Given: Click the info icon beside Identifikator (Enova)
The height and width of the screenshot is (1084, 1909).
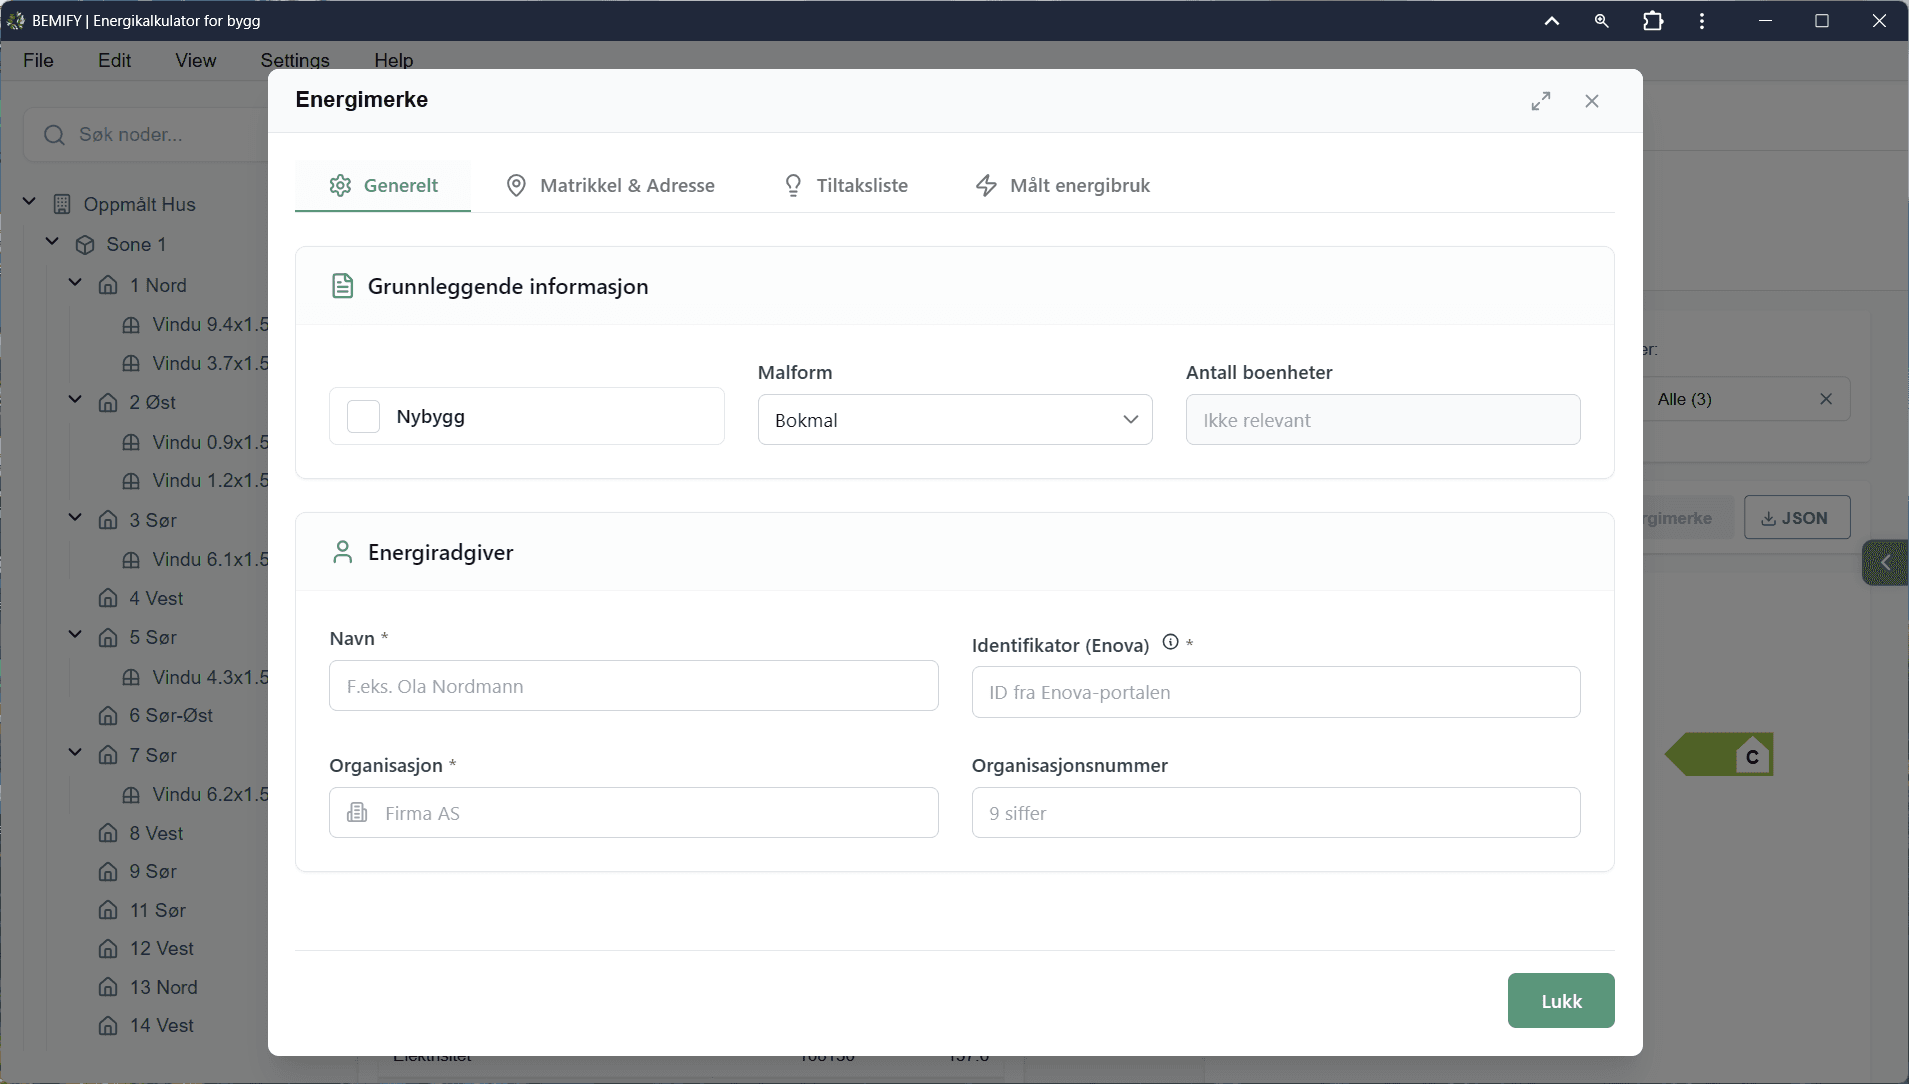Looking at the screenshot, I should 1170,643.
